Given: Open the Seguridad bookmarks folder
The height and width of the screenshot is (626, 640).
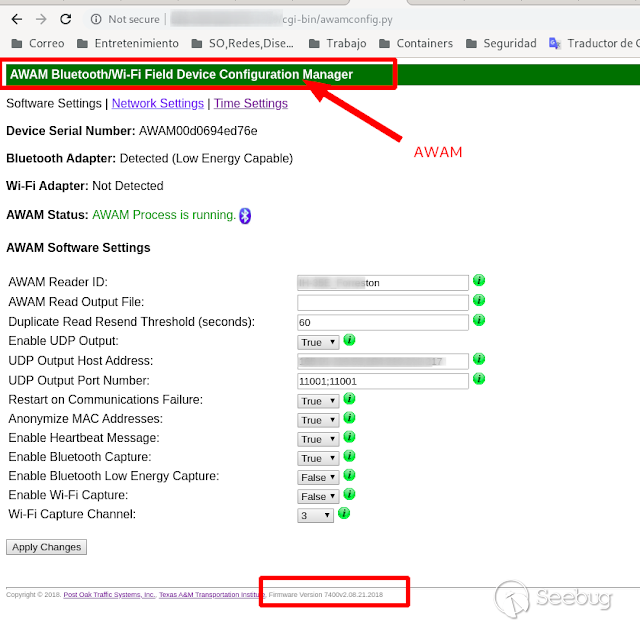Looking at the screenshot, I should (x=501, y=43).
